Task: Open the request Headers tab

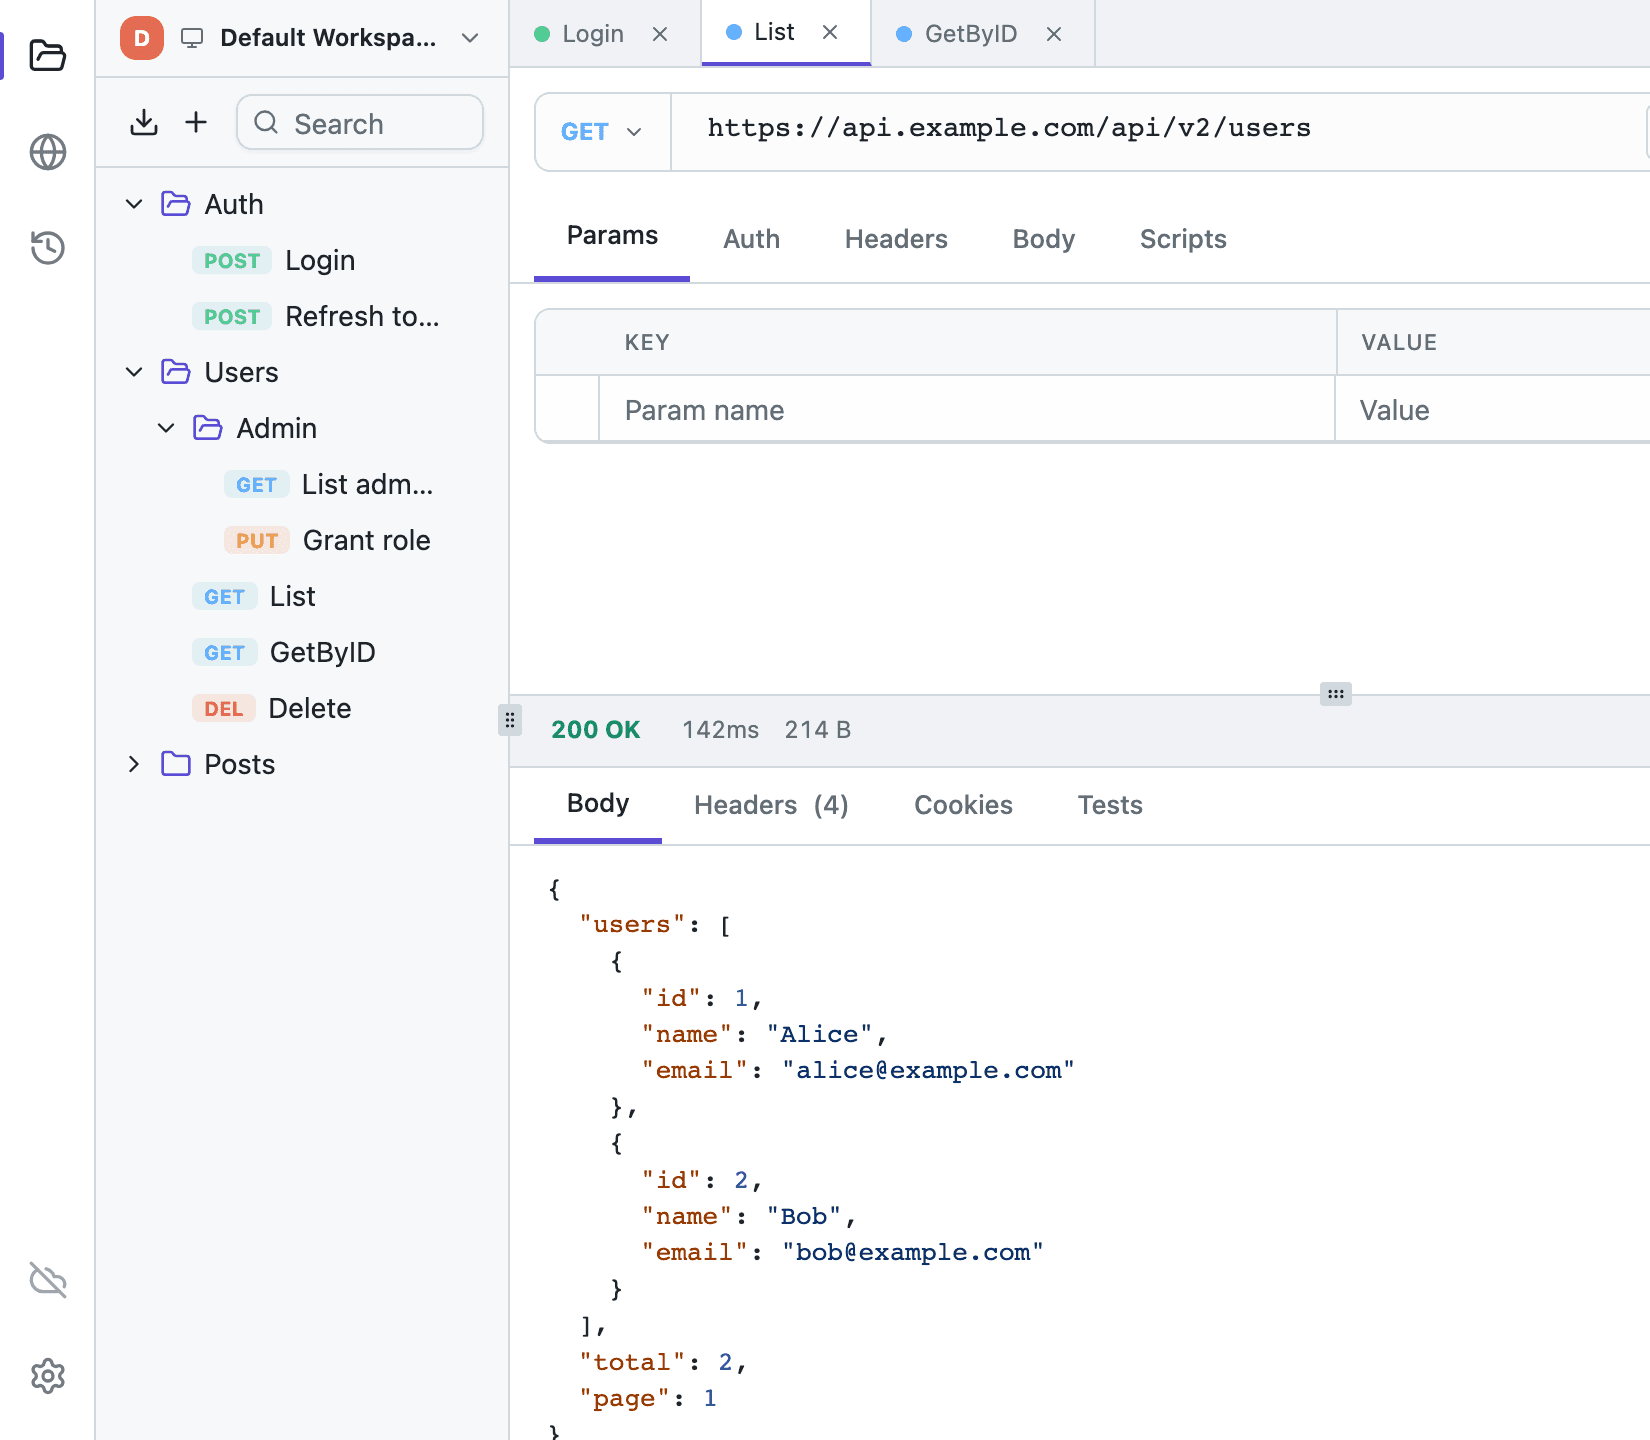Action: pyautogui.click(x=896, y=239)
